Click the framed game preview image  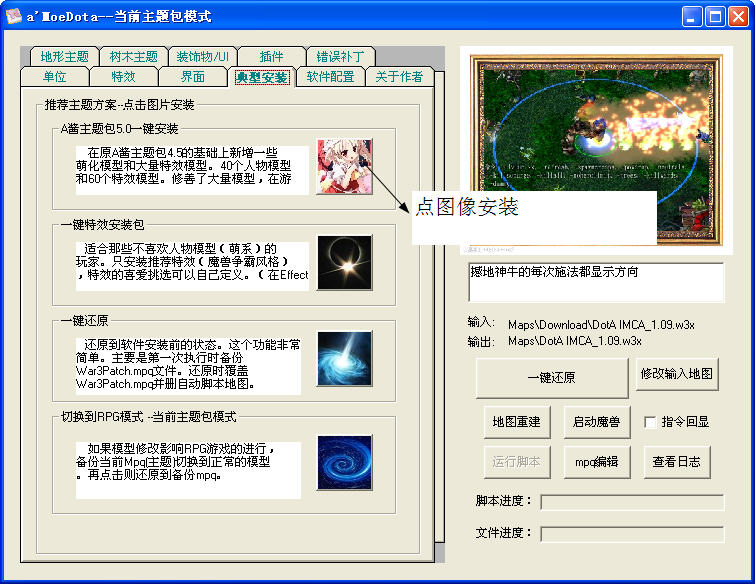coord(596,150)
